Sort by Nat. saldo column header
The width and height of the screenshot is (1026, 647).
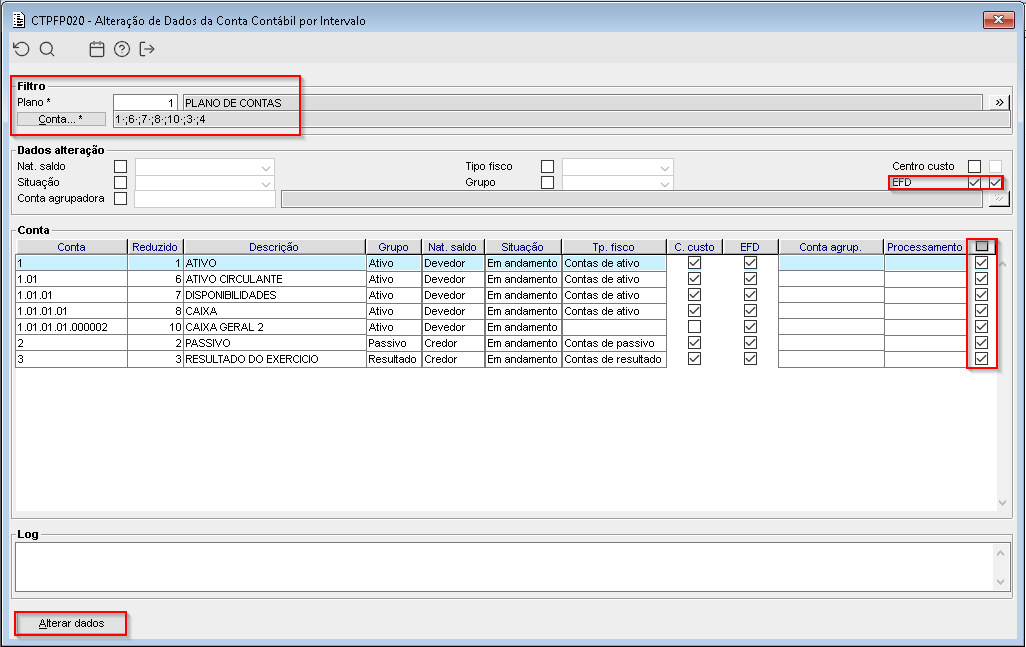pyautogui.click(x=453, y=247)
